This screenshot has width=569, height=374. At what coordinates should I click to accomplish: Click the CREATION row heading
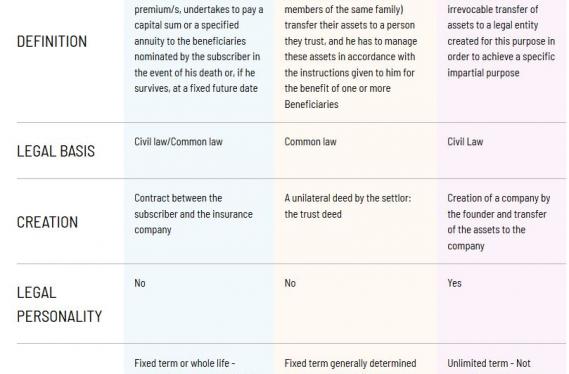47,222
